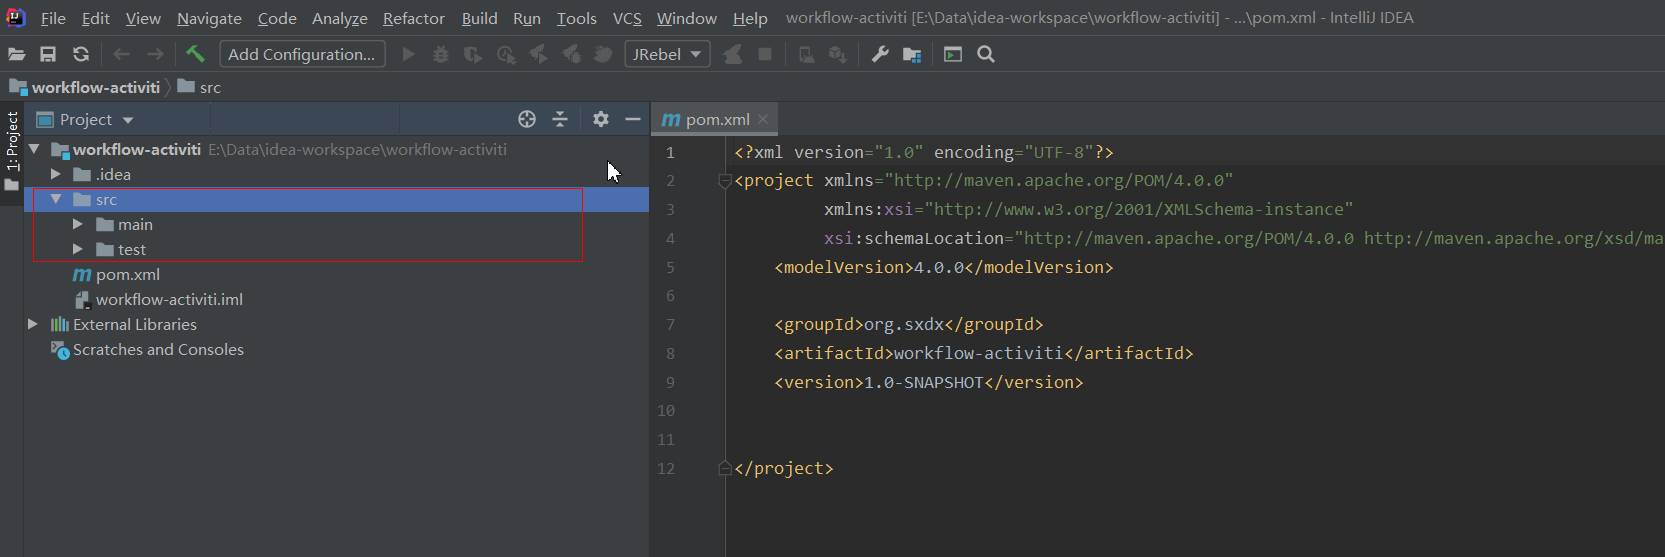Click the Debug bug icon

pos(441,54)
